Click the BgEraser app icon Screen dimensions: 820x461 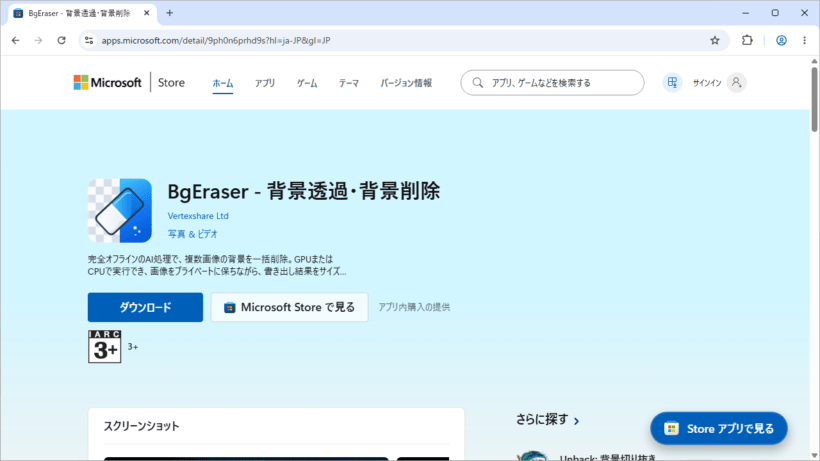tap(120, 211)
